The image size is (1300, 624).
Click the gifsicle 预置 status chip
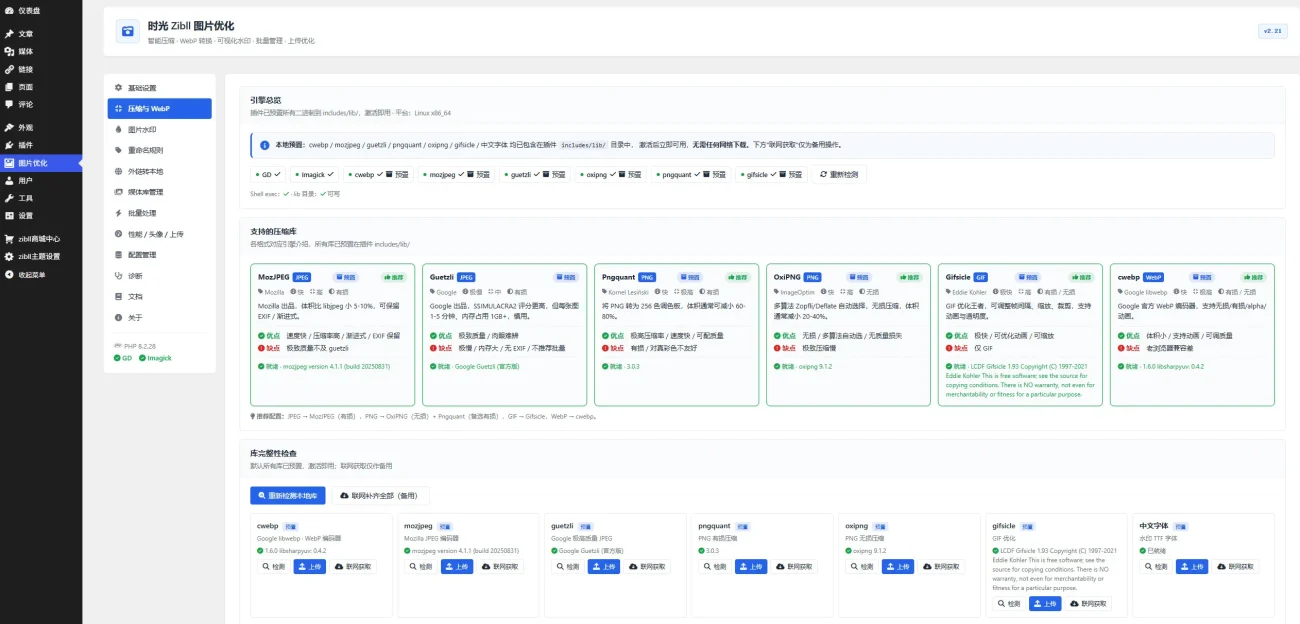pyautogui.click(x=771, y=174)
